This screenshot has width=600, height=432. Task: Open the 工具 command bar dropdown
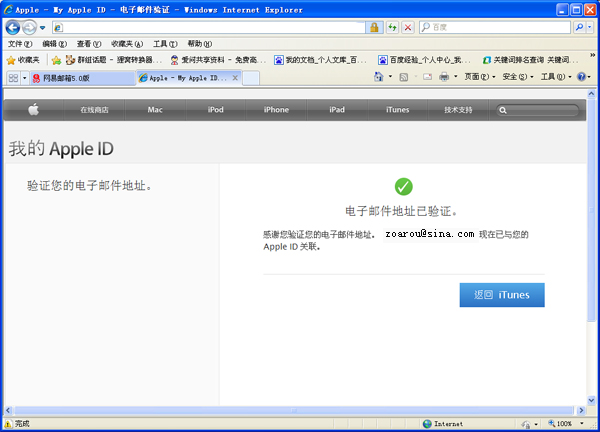pyautogui.click(x=556, y=77)
